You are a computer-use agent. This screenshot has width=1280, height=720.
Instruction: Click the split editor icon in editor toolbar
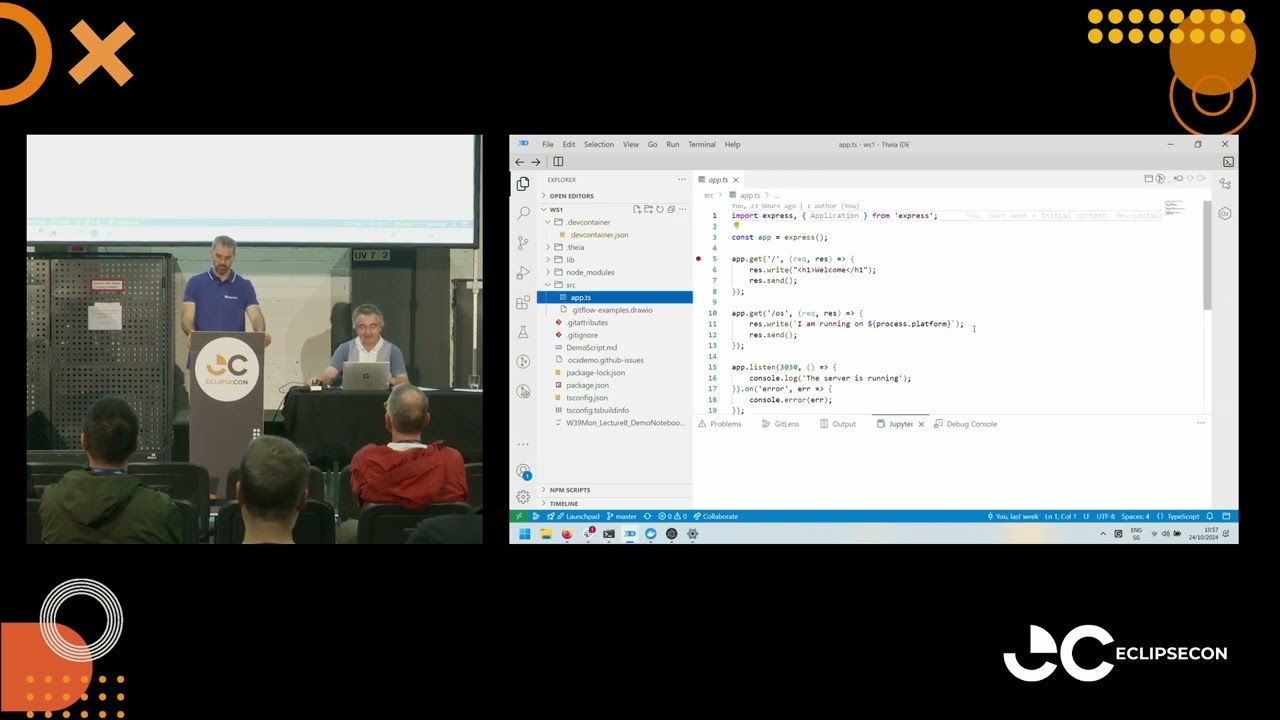tap(1149, 179)
